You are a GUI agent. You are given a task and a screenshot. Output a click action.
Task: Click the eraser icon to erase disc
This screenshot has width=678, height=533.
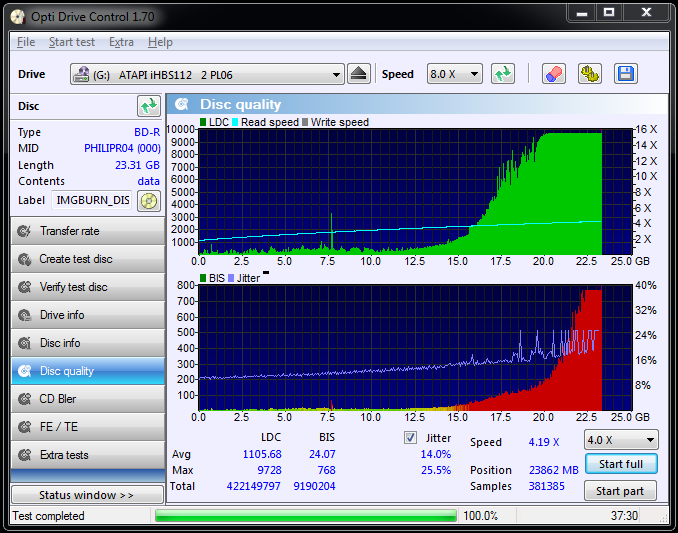coord(554,74)
